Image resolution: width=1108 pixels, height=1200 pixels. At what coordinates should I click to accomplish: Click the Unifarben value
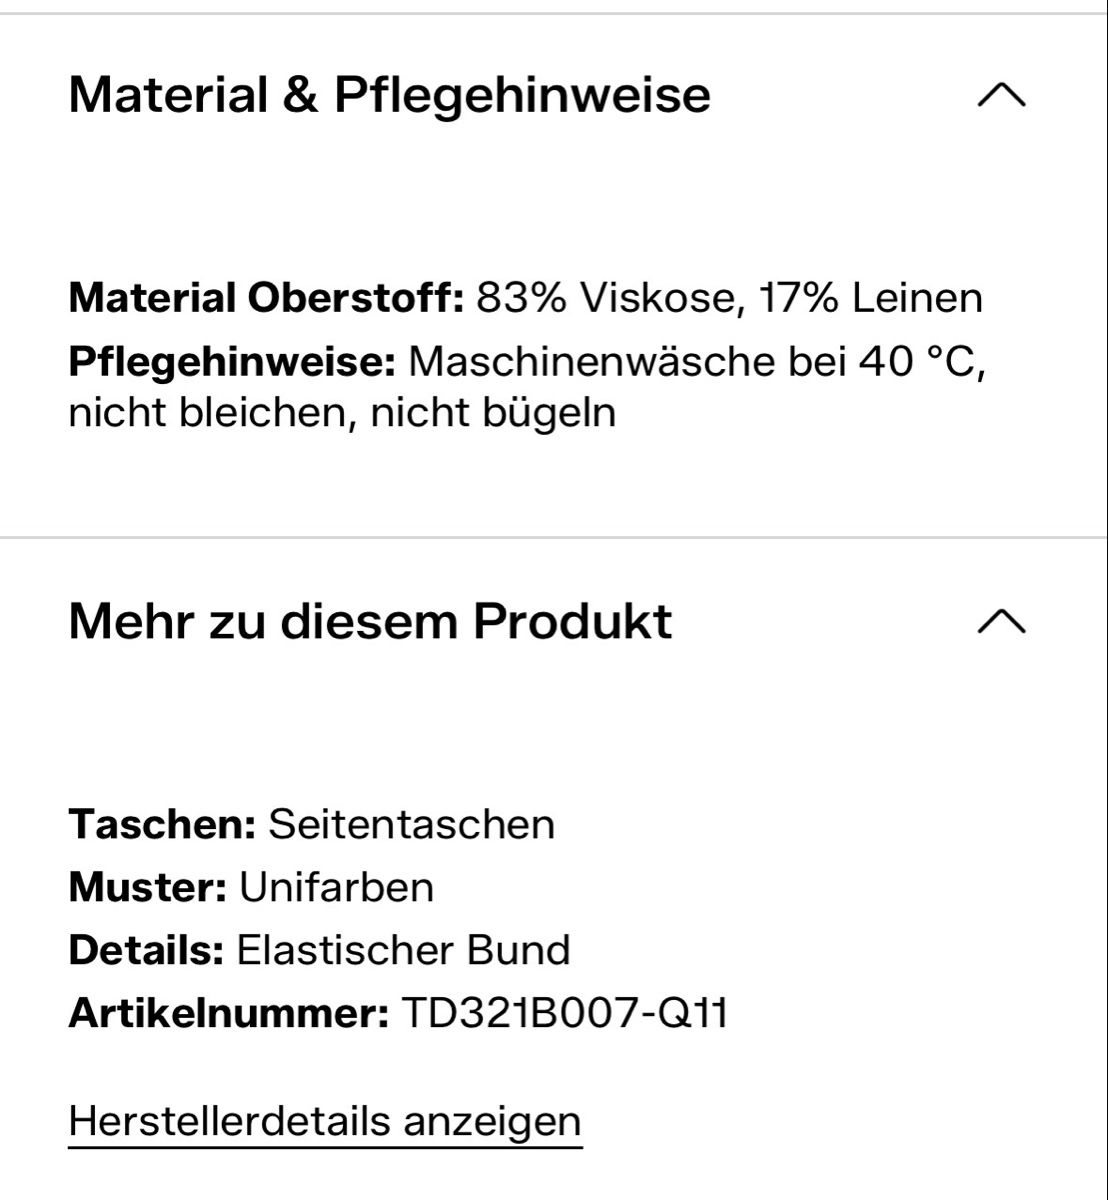click(x=336, y=887)
